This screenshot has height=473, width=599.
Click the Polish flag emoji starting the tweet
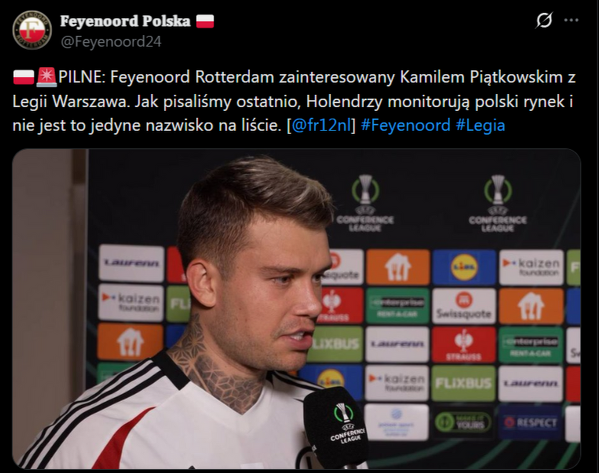coord(24,77)
